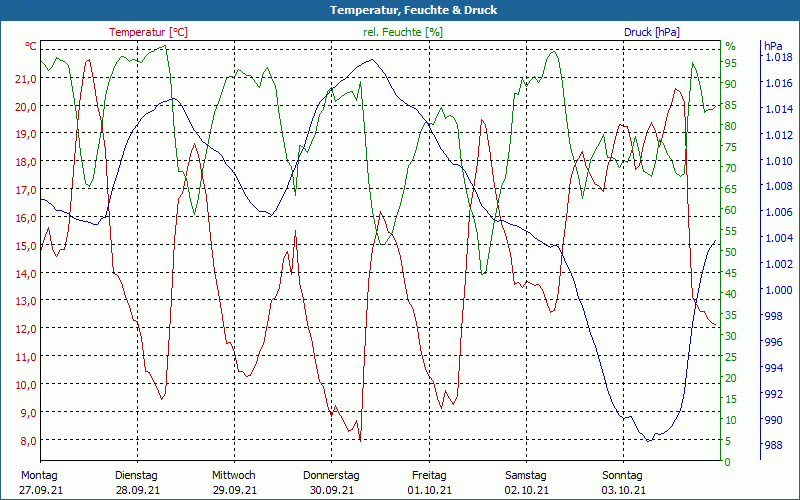Click the 21,0 temperature axis tick
Viewport: 800px width, 500px height.
coord(26,78)
